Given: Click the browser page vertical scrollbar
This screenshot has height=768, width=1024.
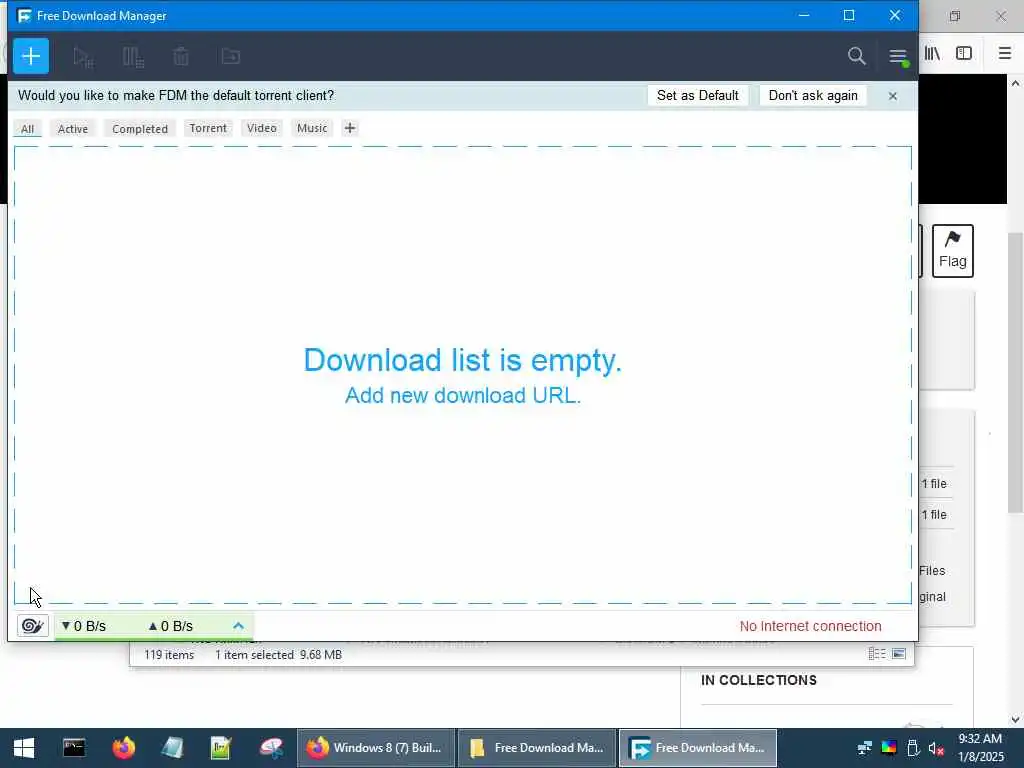Looking at the screenshot, I should pyautogui.click(x=1015, y=372).
